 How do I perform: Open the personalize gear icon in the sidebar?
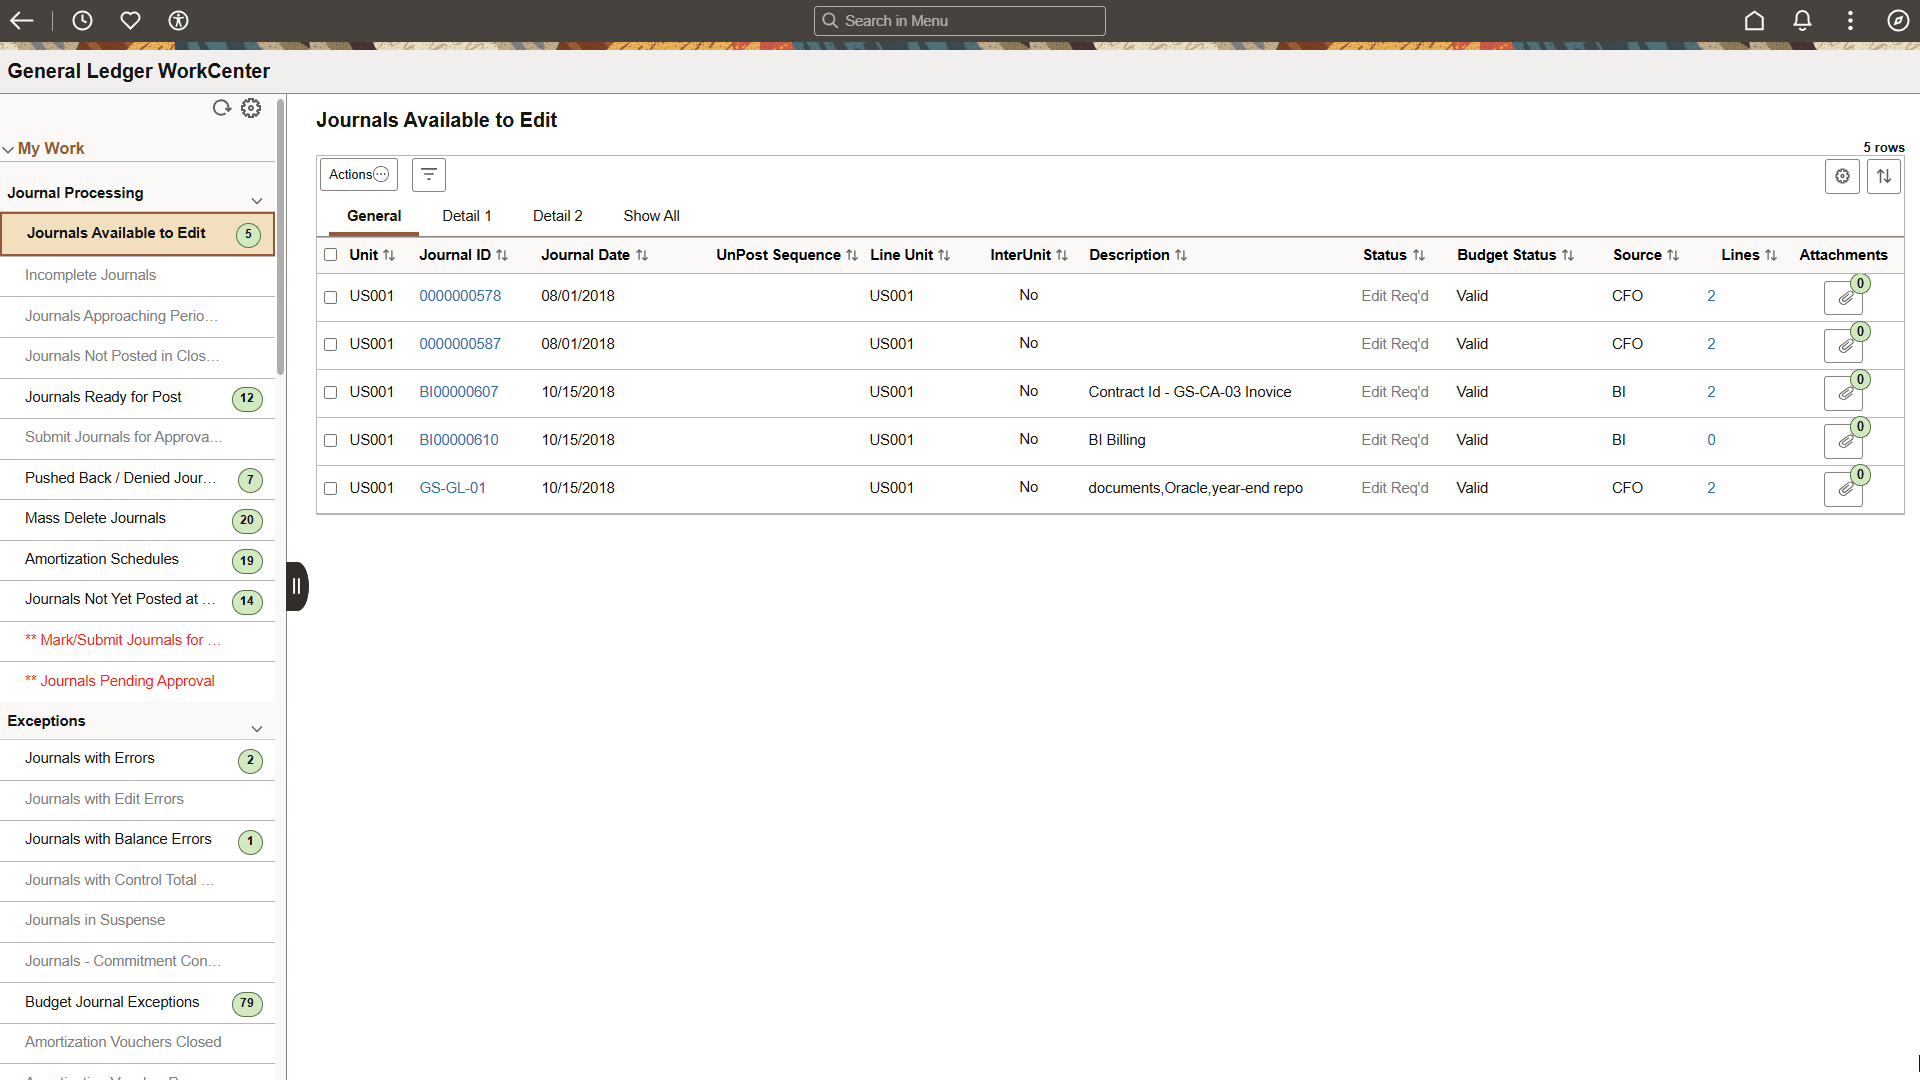click(x=251, y=108)
